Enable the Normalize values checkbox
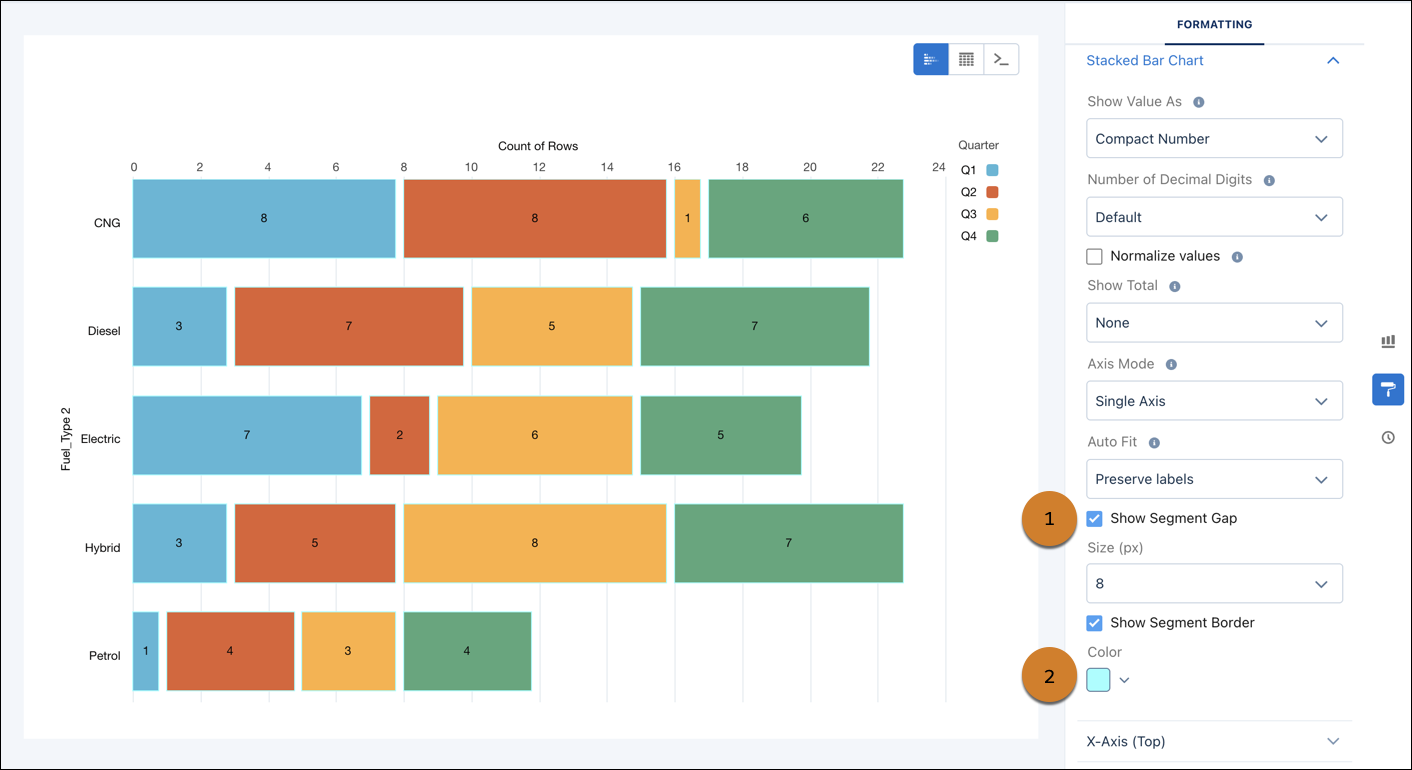Viewport: 1412px width, 770px height. click(x=1095, y=257)
